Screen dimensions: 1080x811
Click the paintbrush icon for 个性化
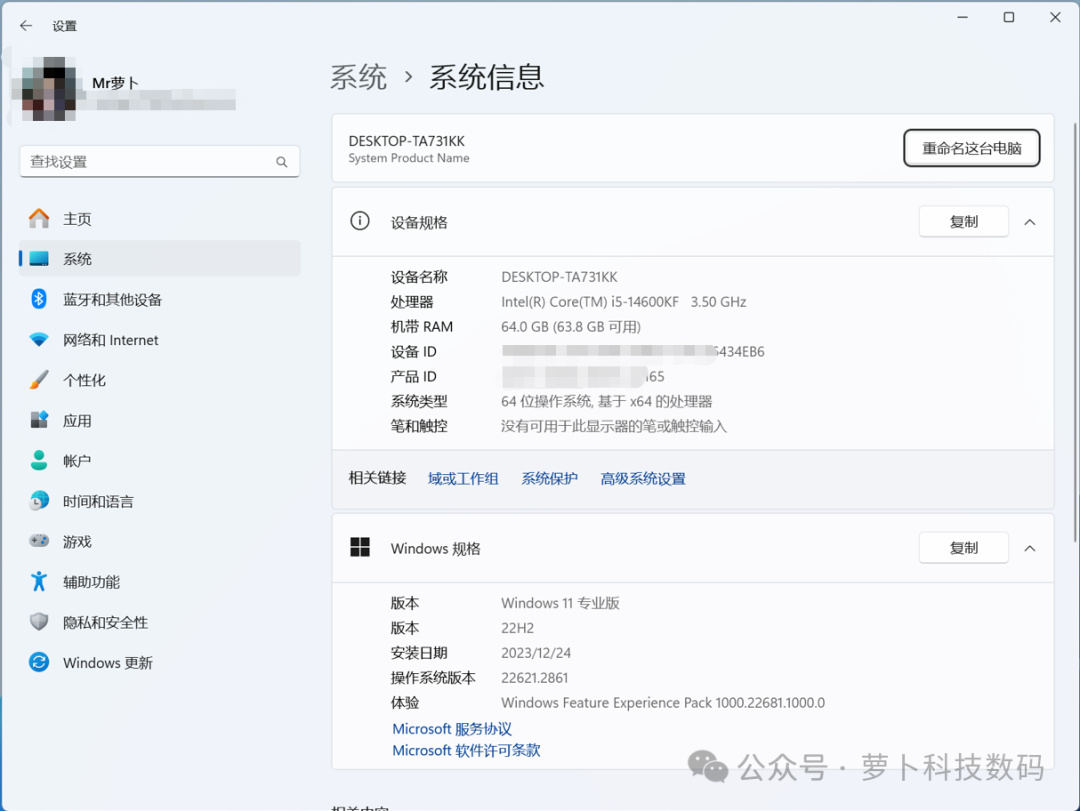(x=39, y=380)
